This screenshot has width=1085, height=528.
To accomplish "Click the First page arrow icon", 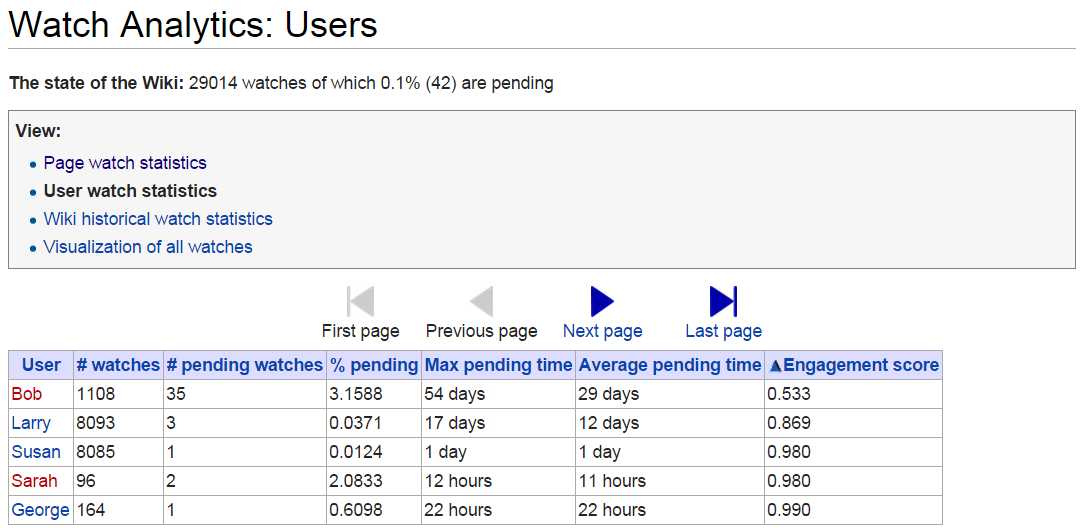I will pos(361,302).
